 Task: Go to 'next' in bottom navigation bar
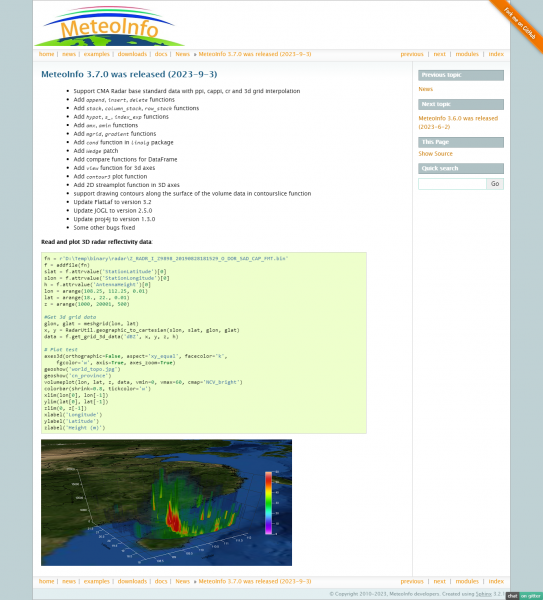pos(439,581)
